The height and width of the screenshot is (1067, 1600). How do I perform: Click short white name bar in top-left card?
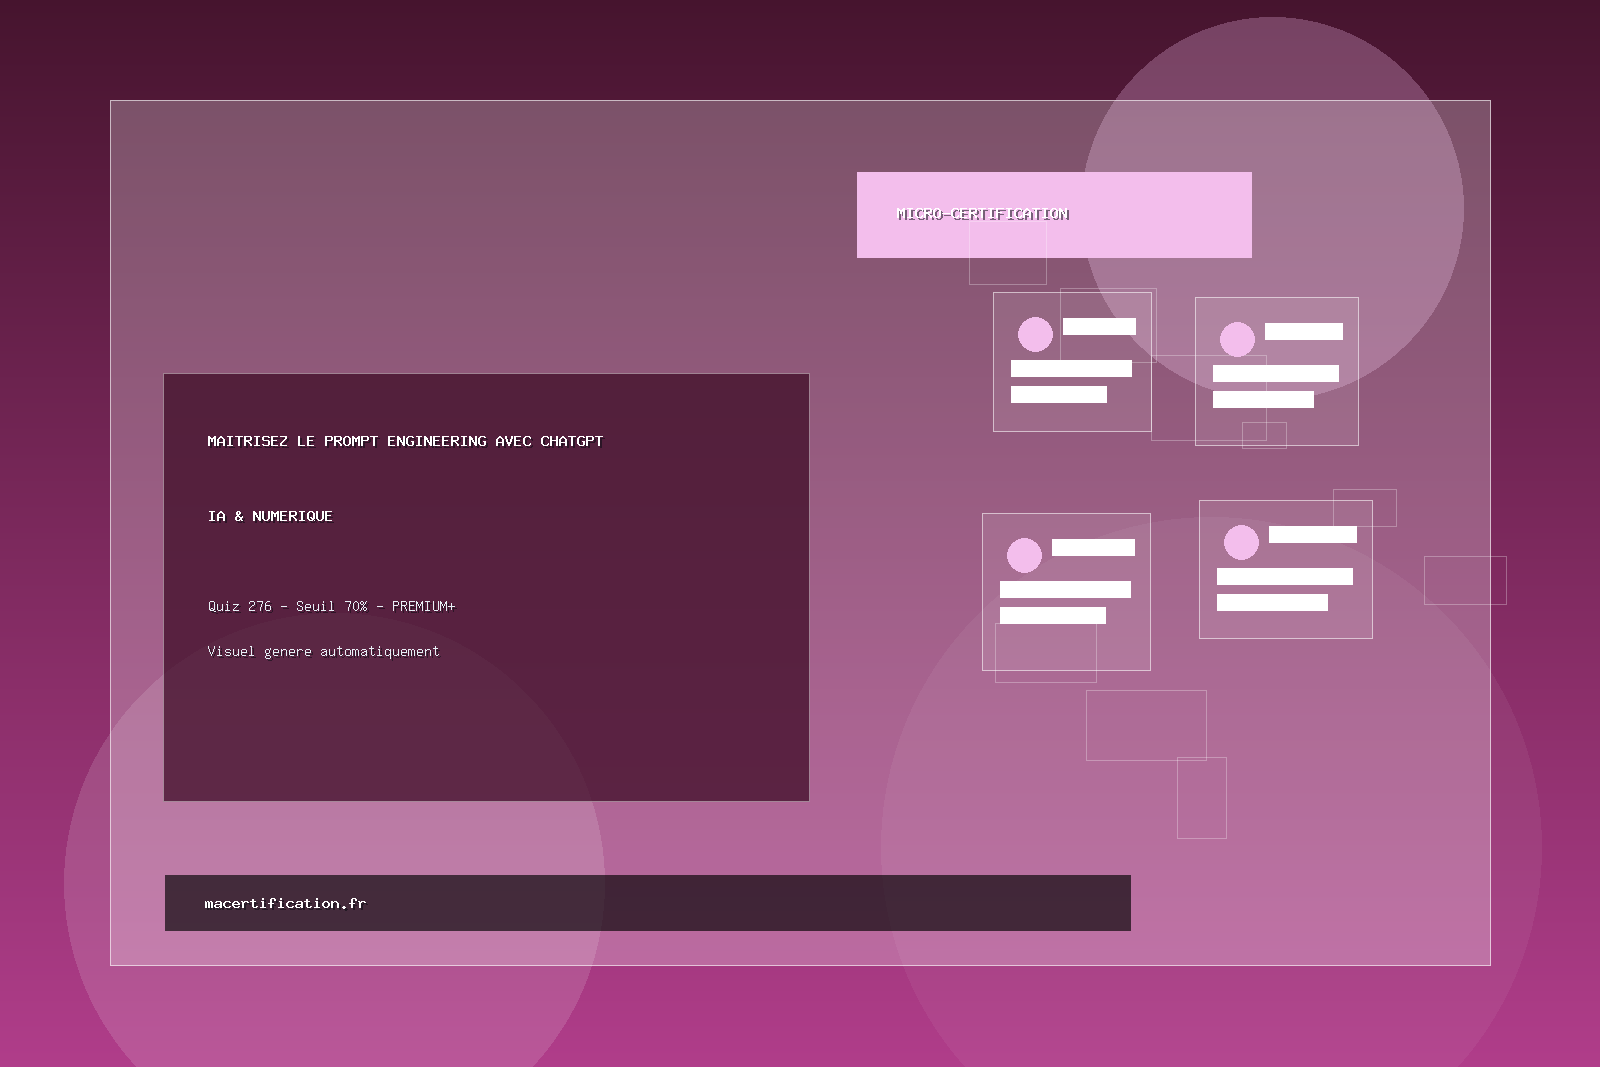click(x=1099, y=326)
